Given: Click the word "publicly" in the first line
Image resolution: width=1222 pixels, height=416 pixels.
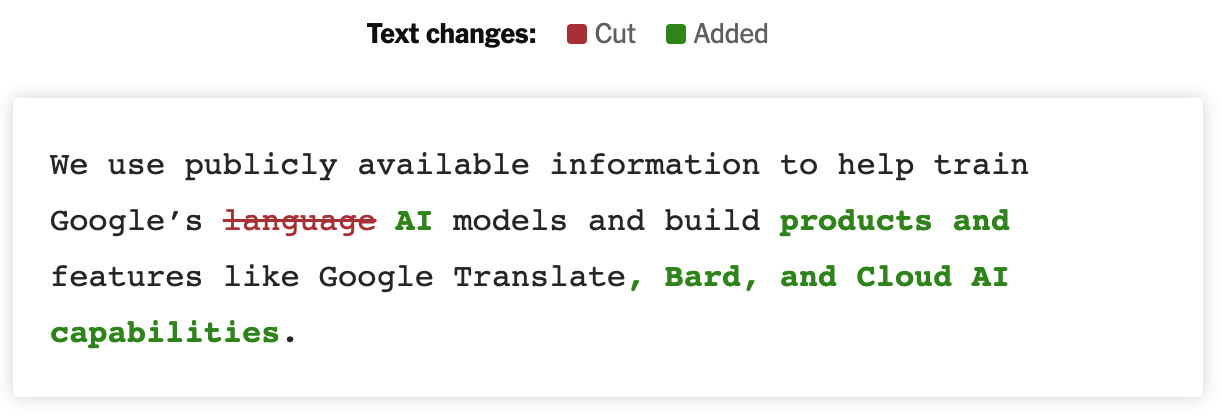Looking at the screenshot, I should 260,164.
